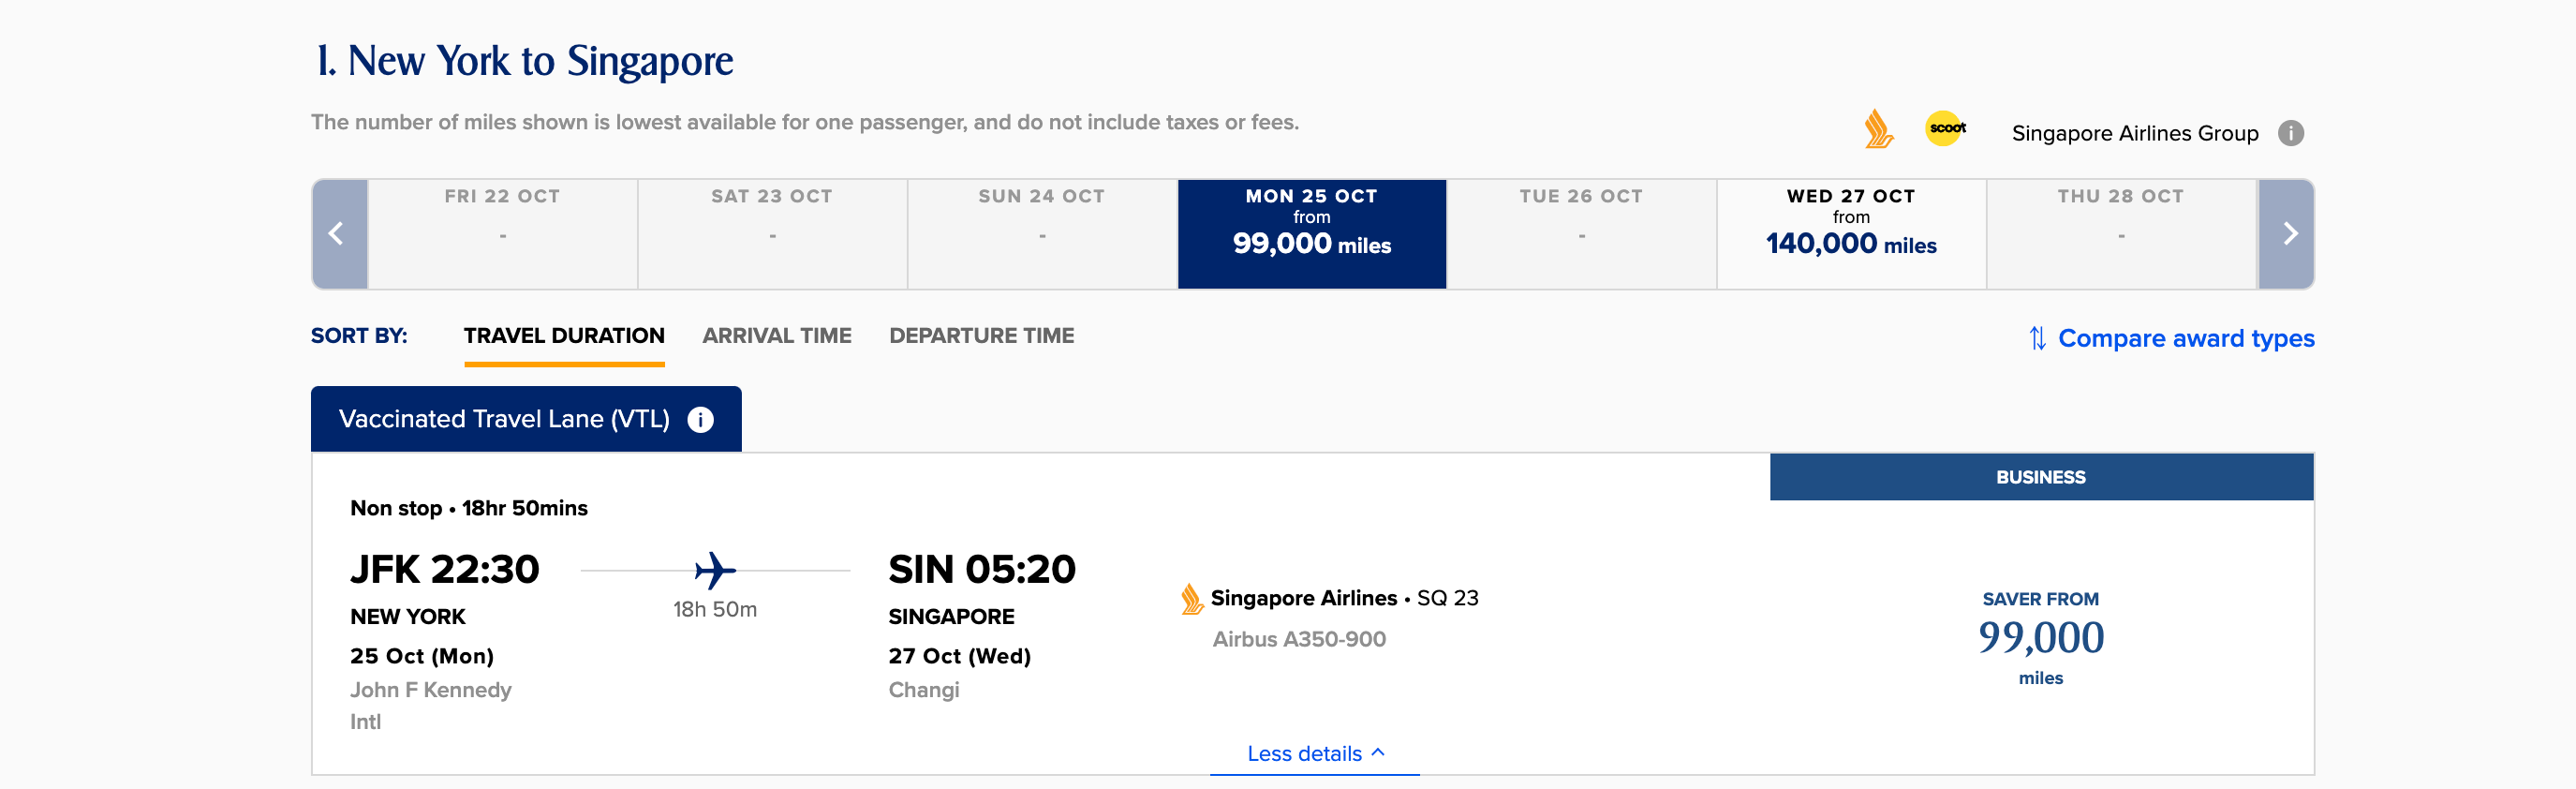Open Compare award types link
The height and width of the screenshot is (789, 2576).
pyautogui.click(x=2185, y=338)
